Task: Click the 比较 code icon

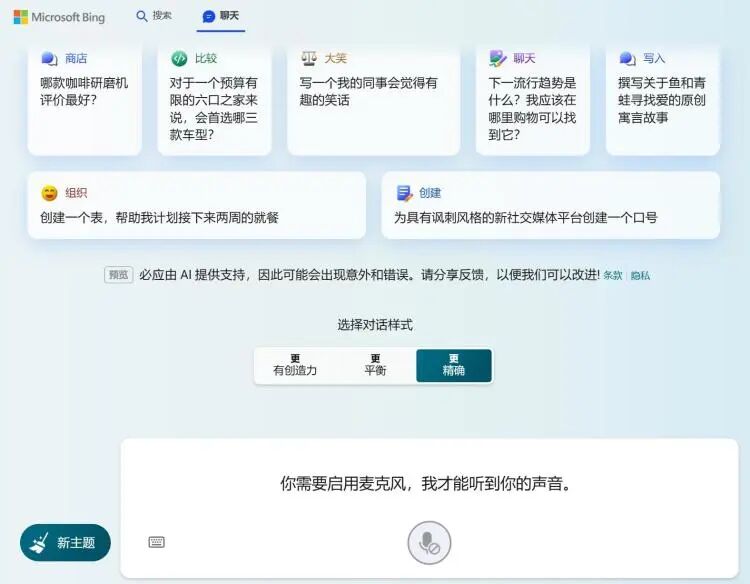Action: point(179,58)
